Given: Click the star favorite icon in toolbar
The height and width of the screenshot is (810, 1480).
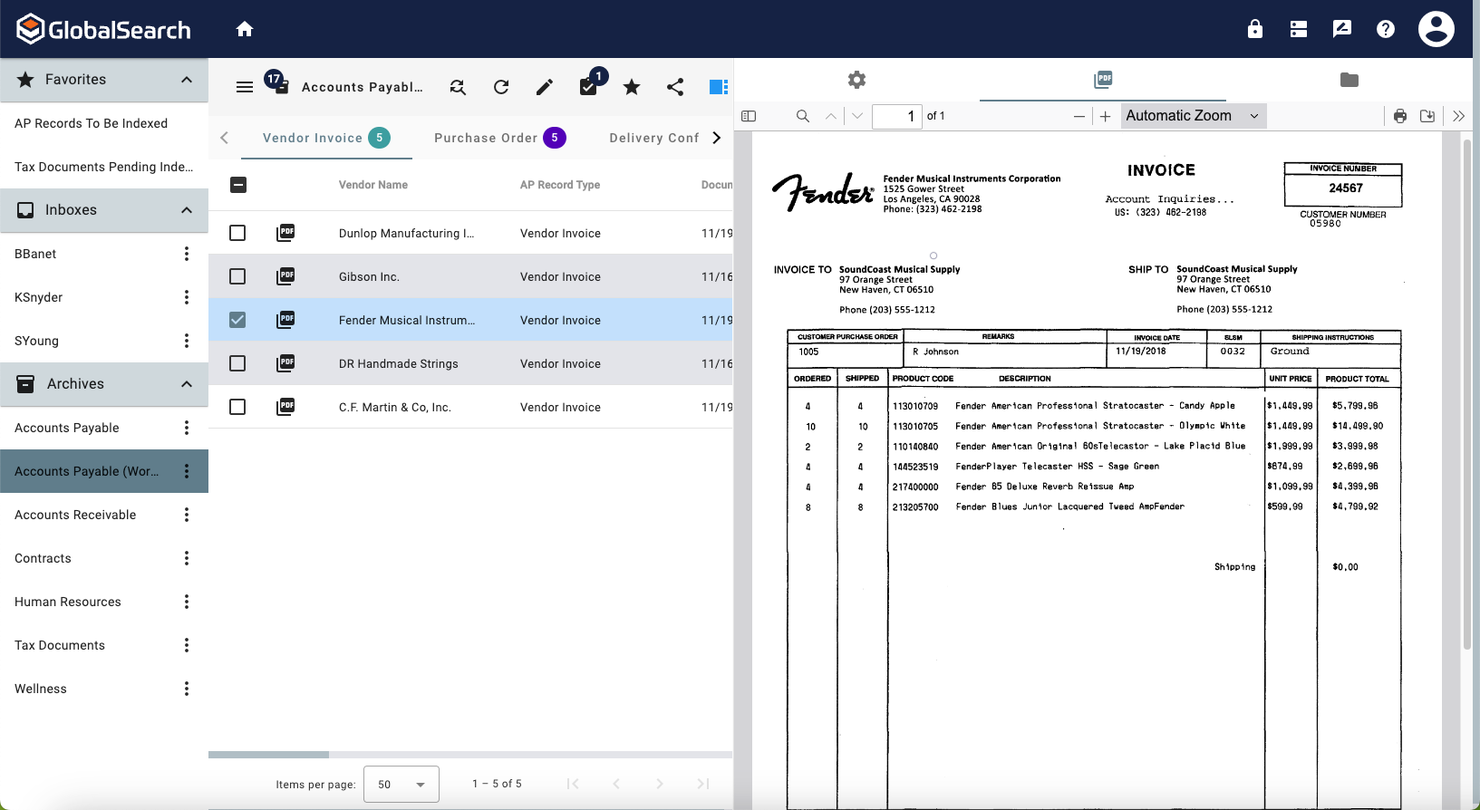Looking at the screenshot, I should click(x=631, y=87).
